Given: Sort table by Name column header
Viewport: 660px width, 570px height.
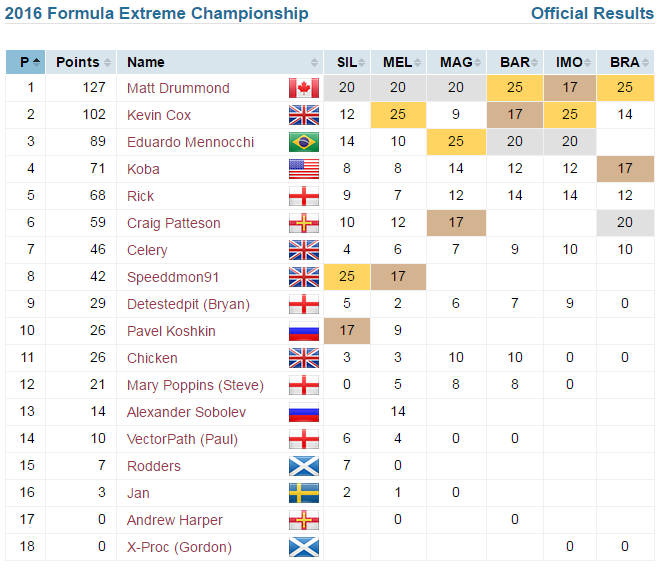Looking at the screenshot, I should tap(220, 62).
